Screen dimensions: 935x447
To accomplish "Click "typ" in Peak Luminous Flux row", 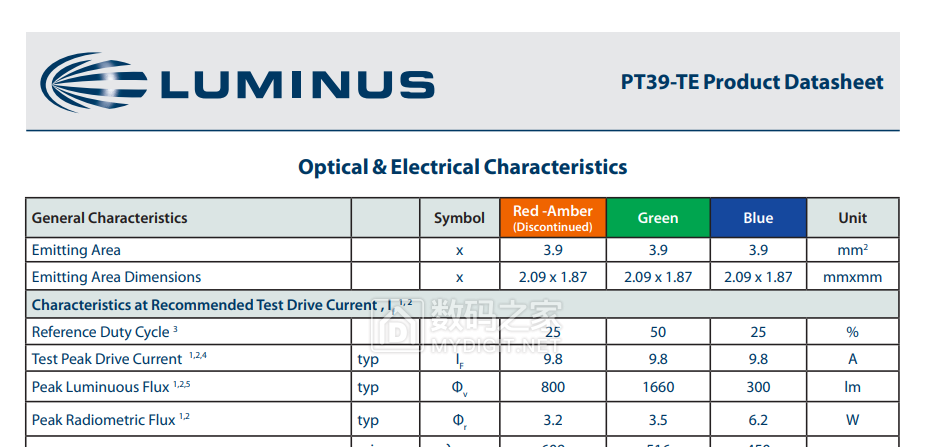I will click(368, 387).
